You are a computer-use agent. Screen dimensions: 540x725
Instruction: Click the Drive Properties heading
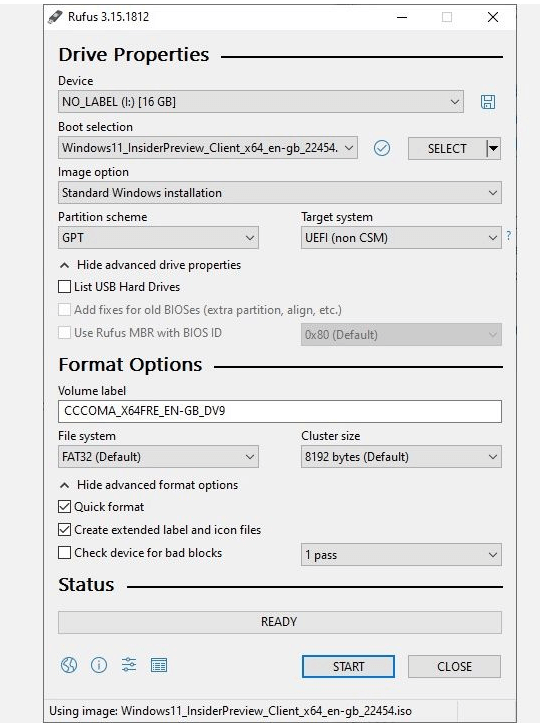pyautogui.click(x=134, y=55)
